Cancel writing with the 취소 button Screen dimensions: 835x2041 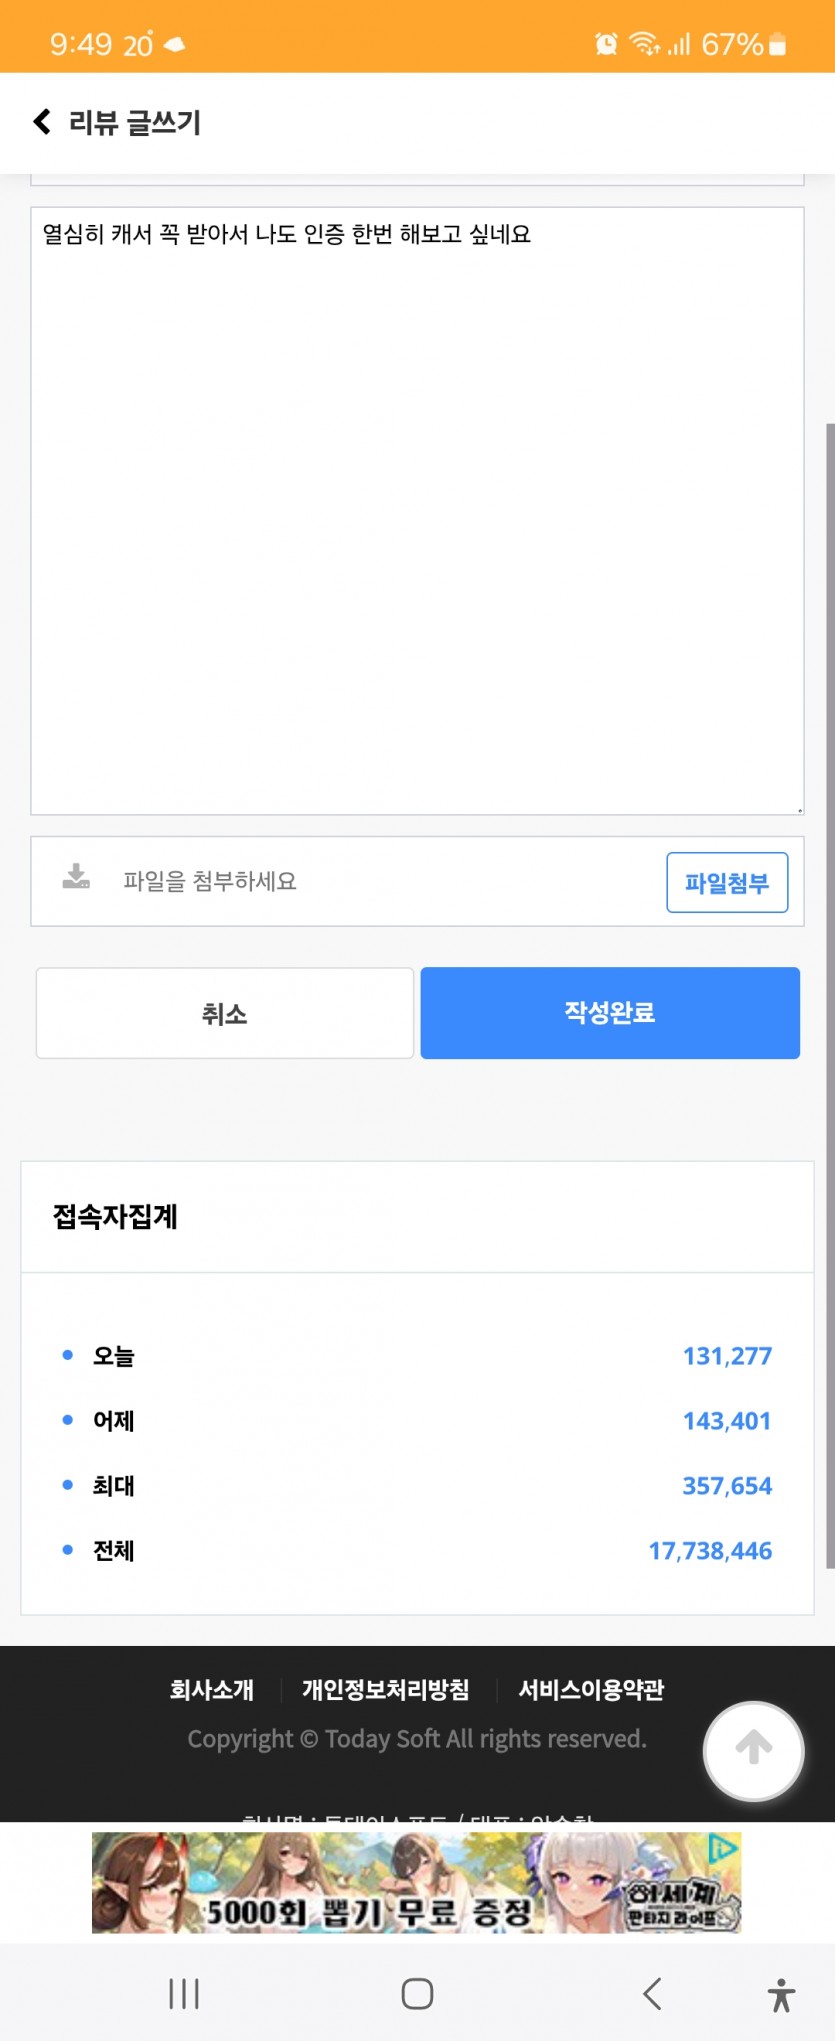pyautogui.click(x=225, y=1013)
